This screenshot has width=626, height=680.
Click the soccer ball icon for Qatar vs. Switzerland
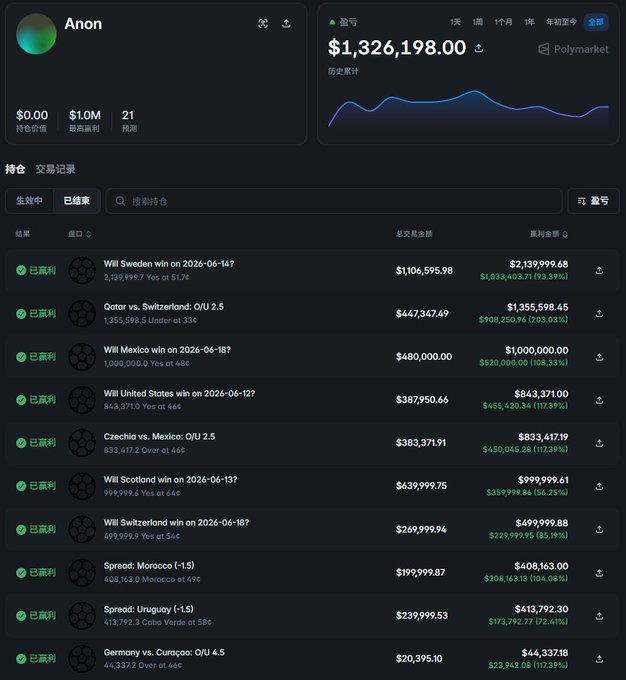tap(82, 314)
